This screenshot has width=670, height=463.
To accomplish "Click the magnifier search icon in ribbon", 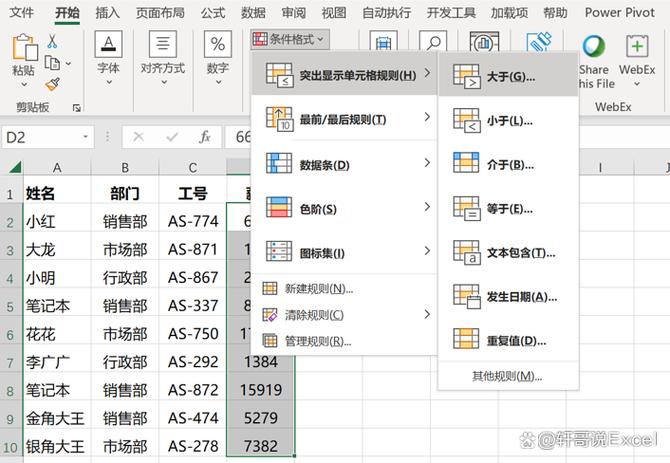I will 433,42.
